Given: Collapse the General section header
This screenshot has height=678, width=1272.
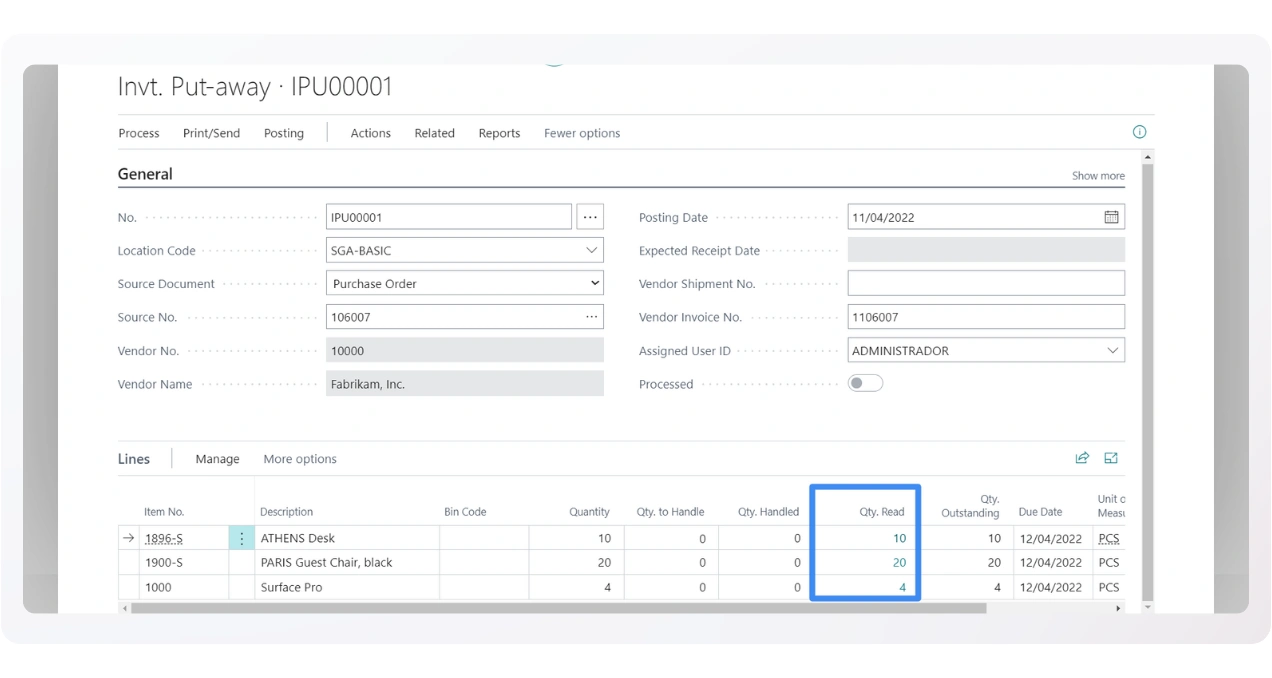Looking at the screenshot, I should tap(145, 174).
